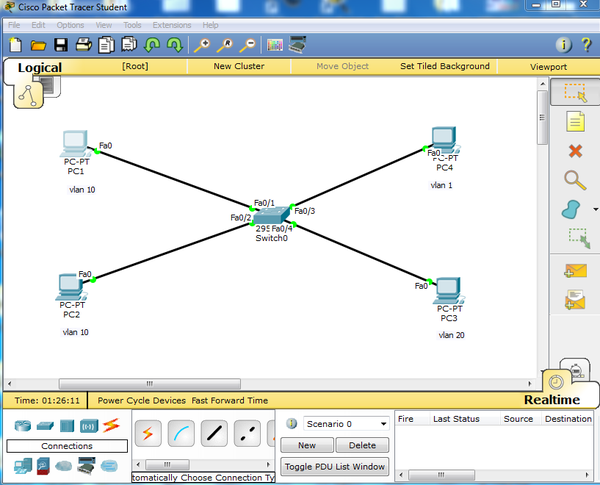The width and height of the screenshot is (600, 485).
Task: Choose the Draw Polygon shape tool
Action: tap(571, 209)
